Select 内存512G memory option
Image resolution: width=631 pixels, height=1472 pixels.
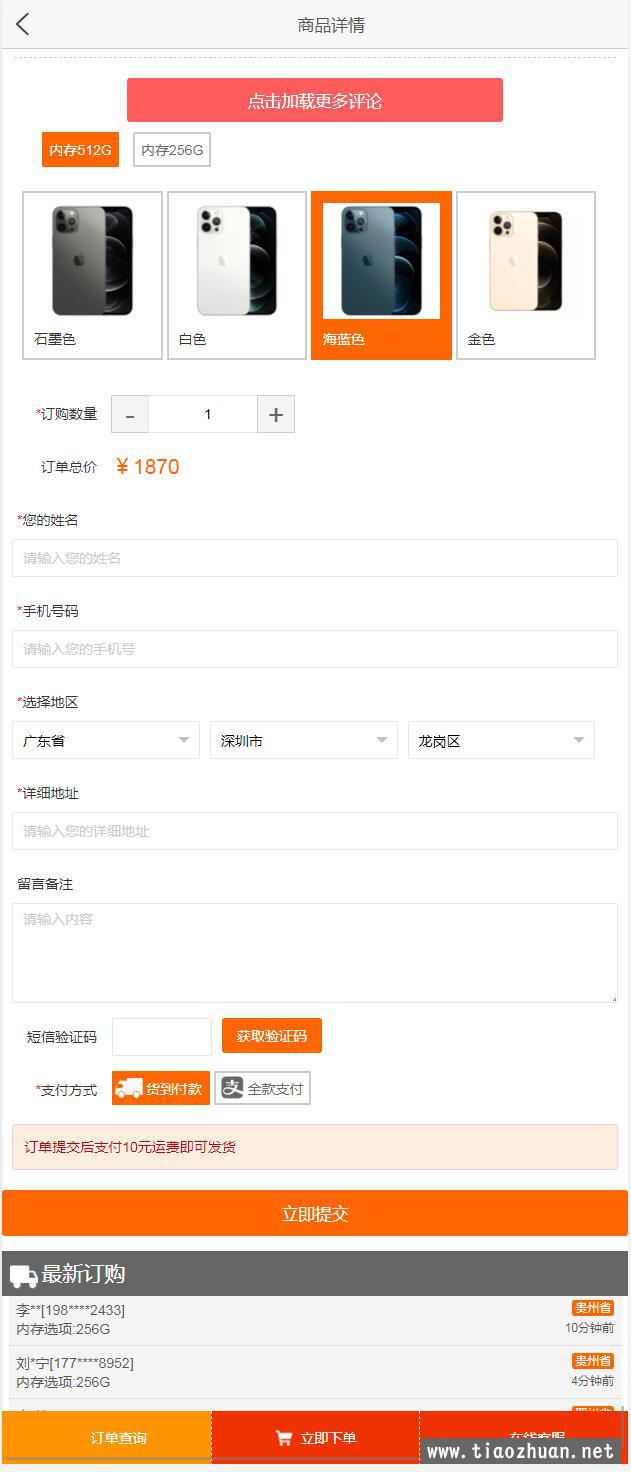click(80, 150)
